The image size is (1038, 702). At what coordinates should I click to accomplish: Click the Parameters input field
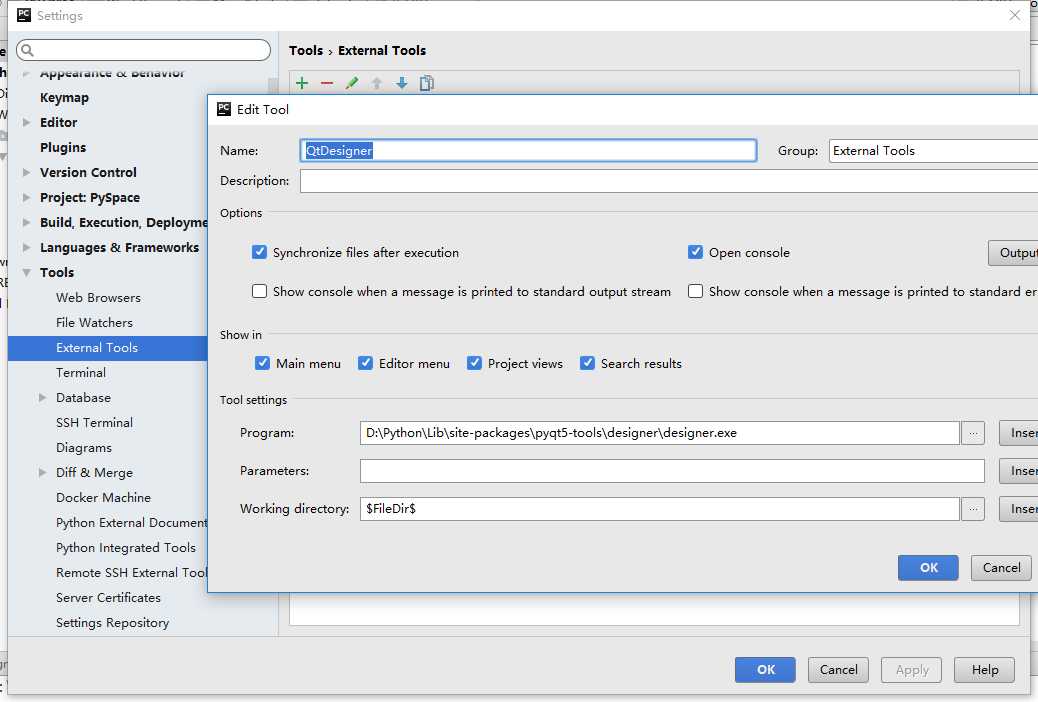672,471
